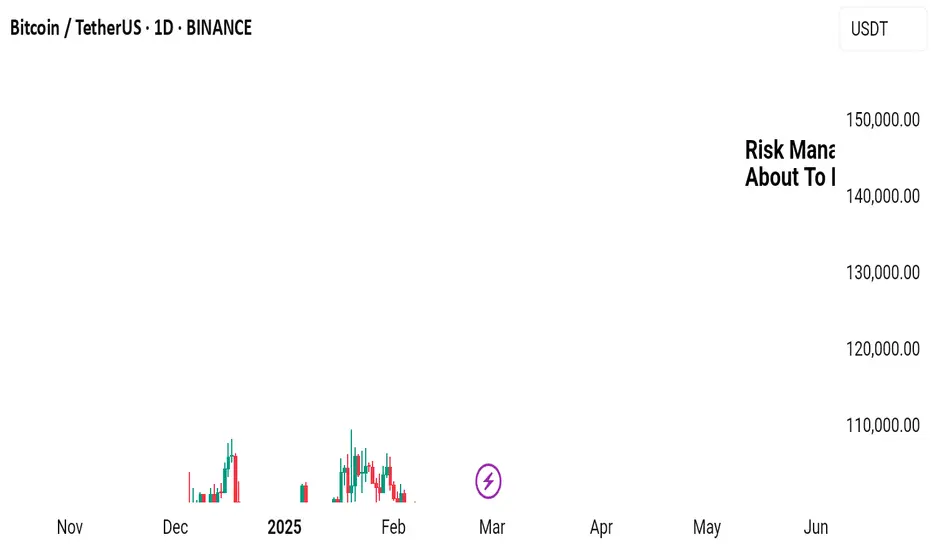Click the purple lightning bolt event icon
The width and height of the screenshot is (932, 550).
click(488, 482)
